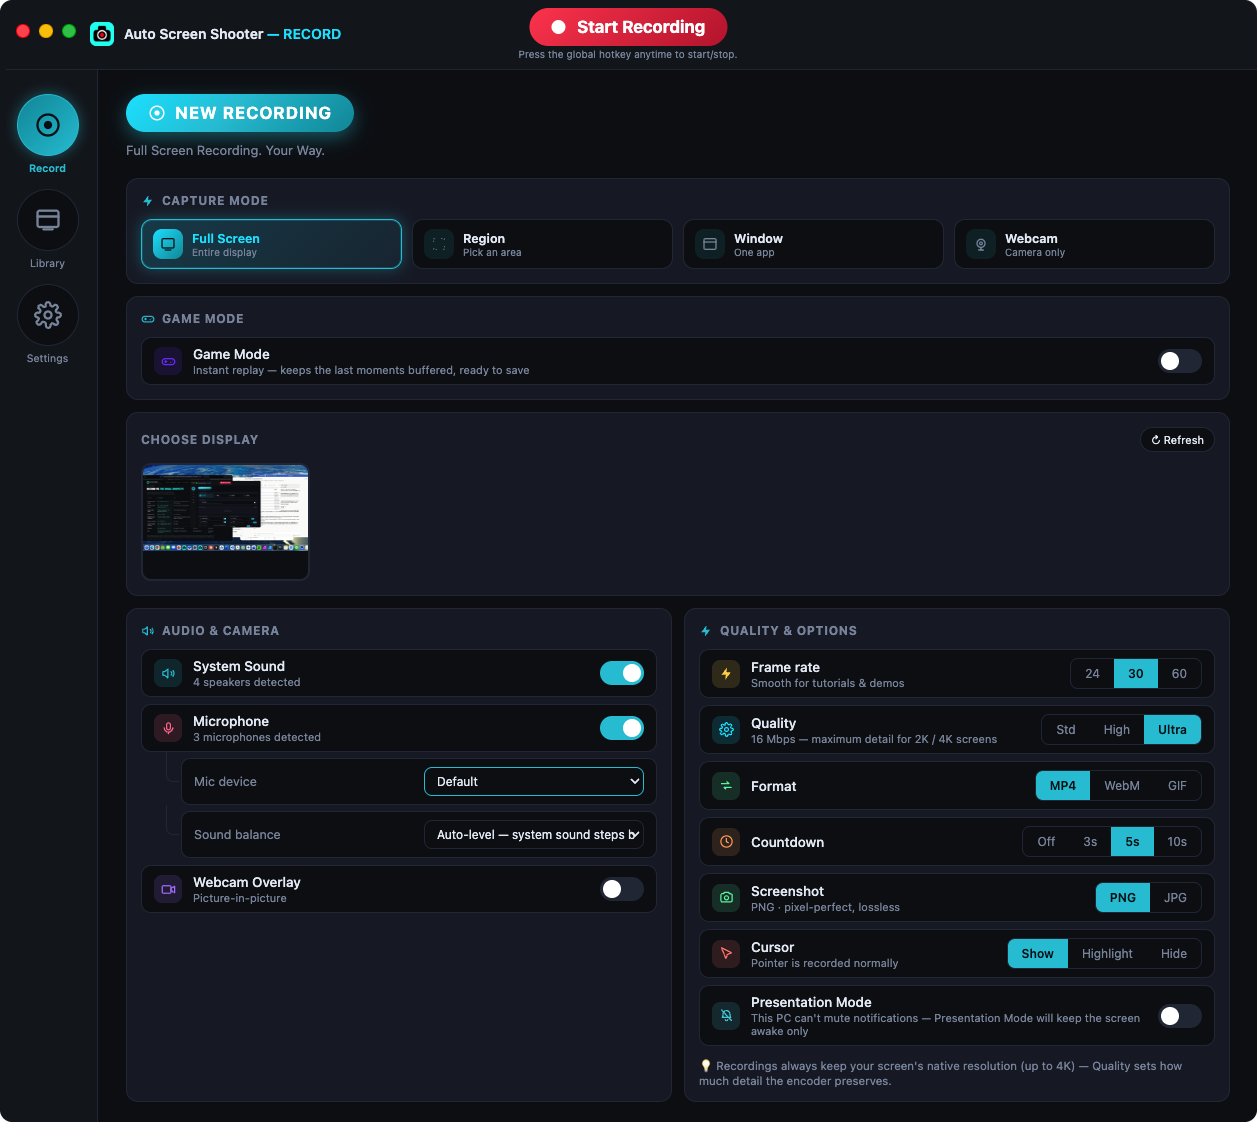
Task: Open the Library section icon
Action: tap(48, 220)
